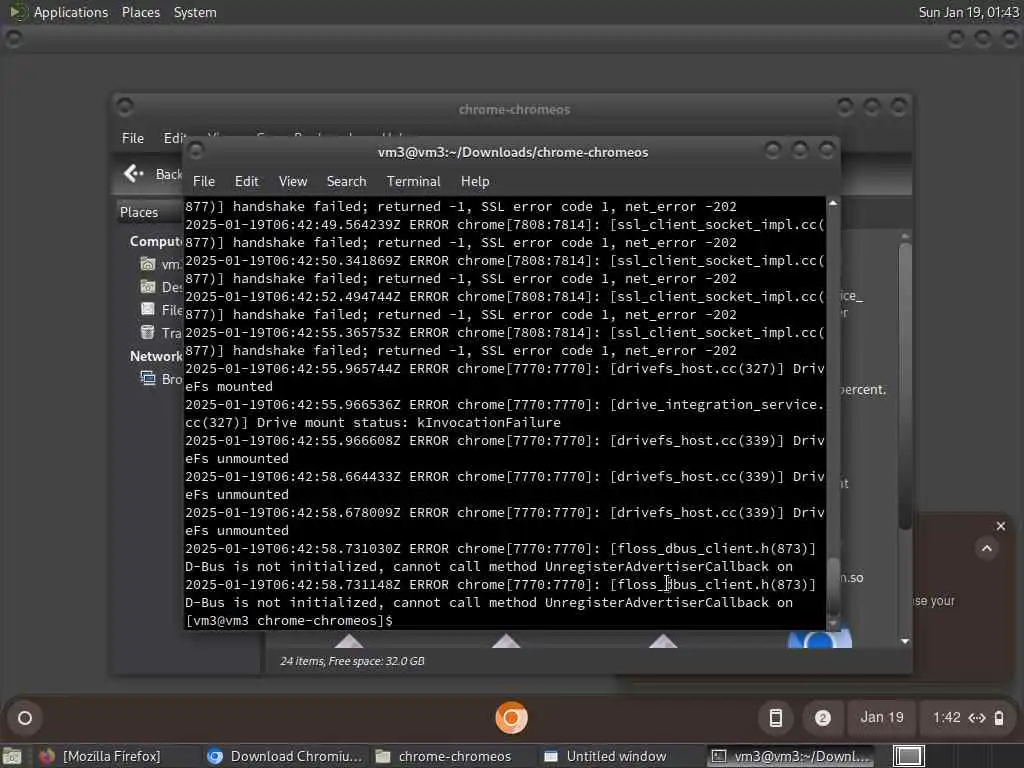Click the chrome-chromeos file manager title bar
This screenshot has width=1024, height=768.
click(x=514, y=109)
